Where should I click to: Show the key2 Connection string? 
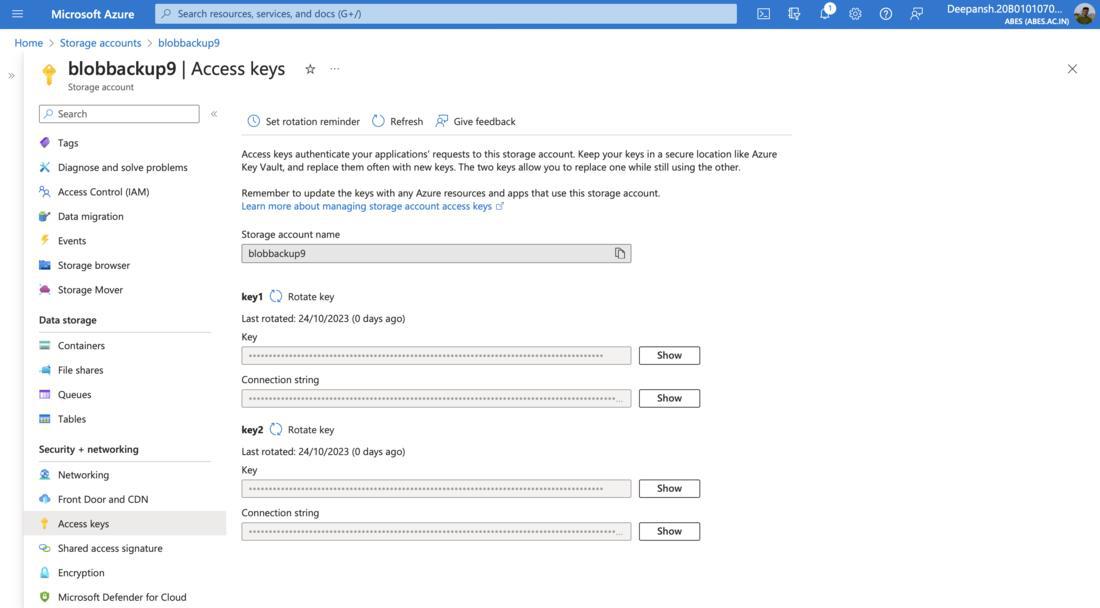pyautogui.click(x=669, y=531)
